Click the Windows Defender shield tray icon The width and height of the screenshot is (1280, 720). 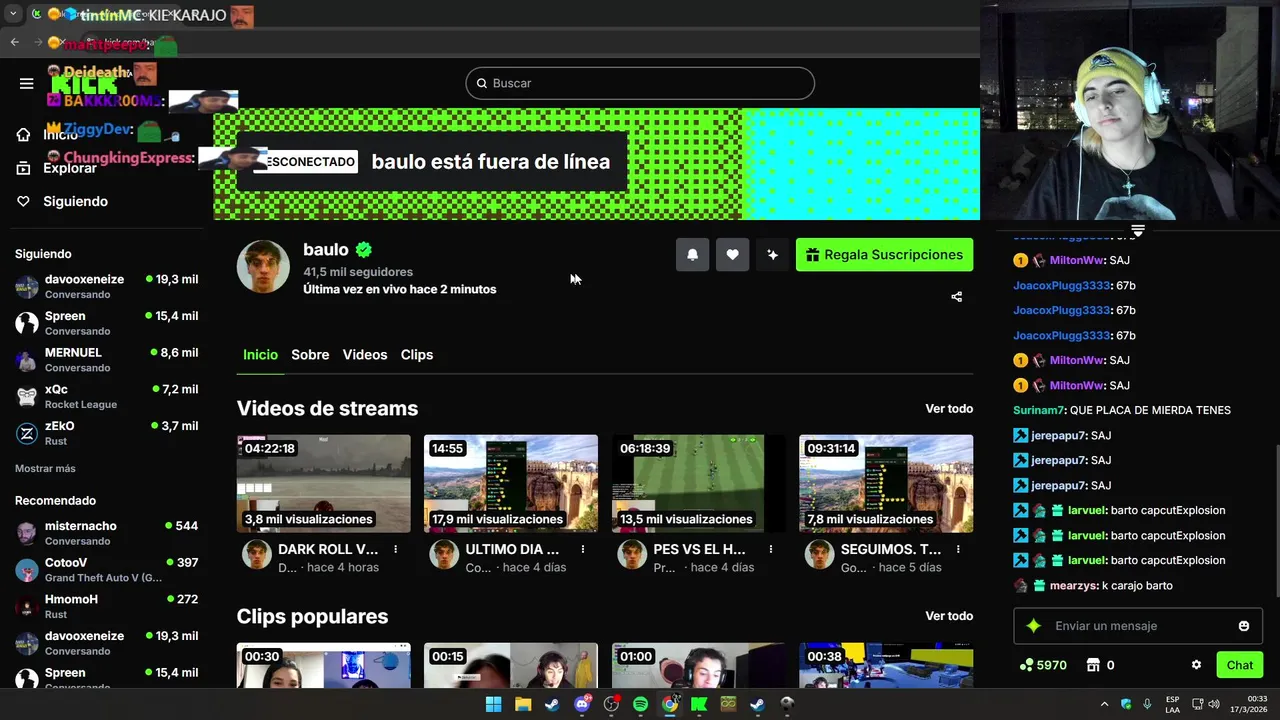tap(1126, 704)
